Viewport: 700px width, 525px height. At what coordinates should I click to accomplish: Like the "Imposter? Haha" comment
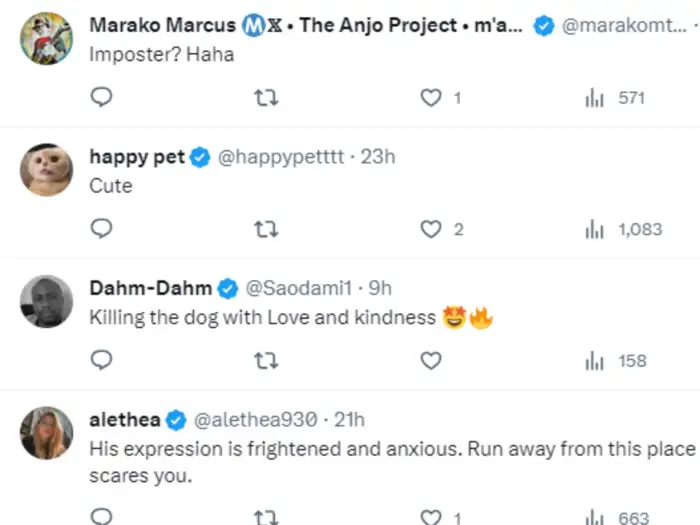click(x=431, y=98)
